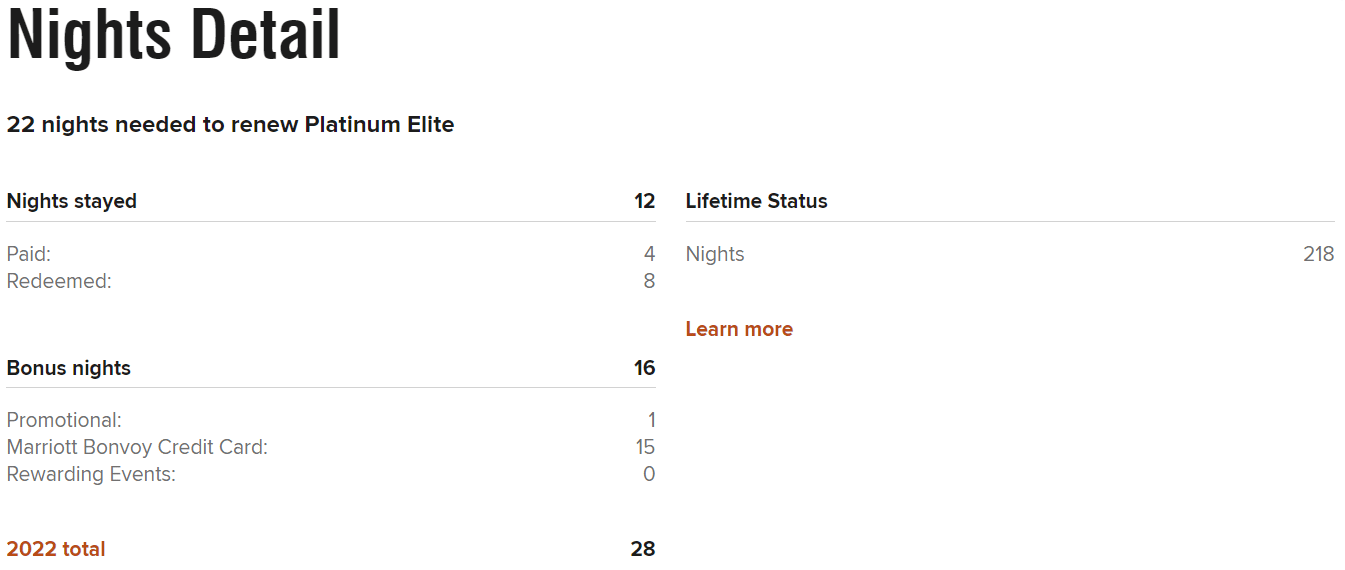Click the Rewarding Events label
Screen dimensions: 1345x570
click(91, 474)
